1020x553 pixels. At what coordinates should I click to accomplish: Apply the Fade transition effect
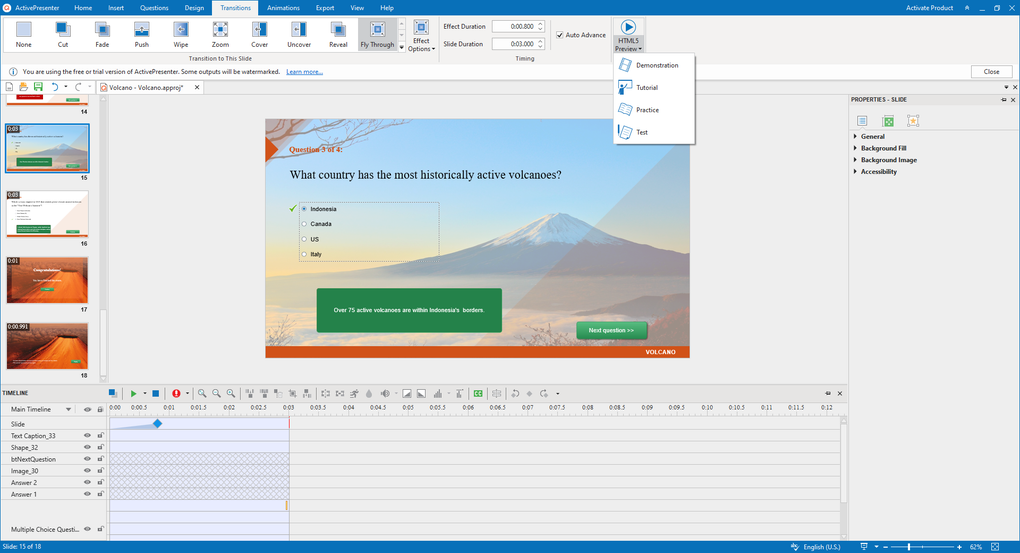(102, 34)
